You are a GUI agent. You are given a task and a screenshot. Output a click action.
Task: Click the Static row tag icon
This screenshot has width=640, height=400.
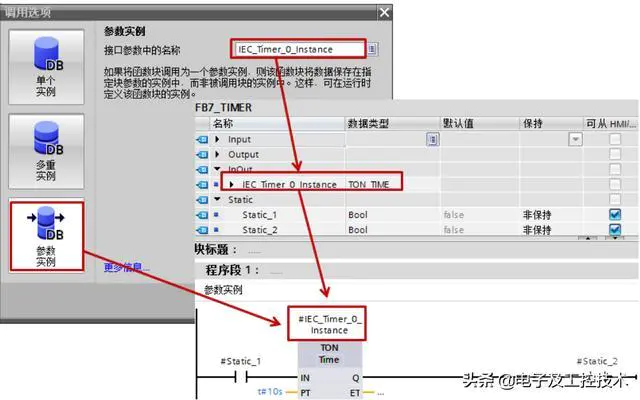click(202, 200)
